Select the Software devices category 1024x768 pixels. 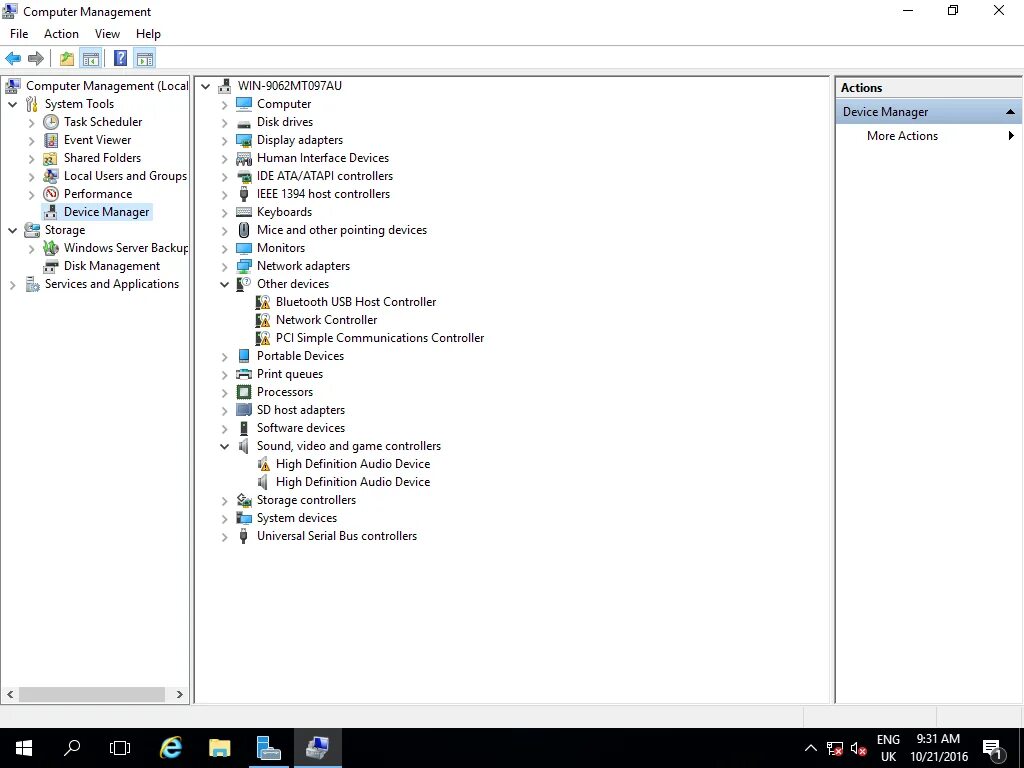[x=300, y=428]
